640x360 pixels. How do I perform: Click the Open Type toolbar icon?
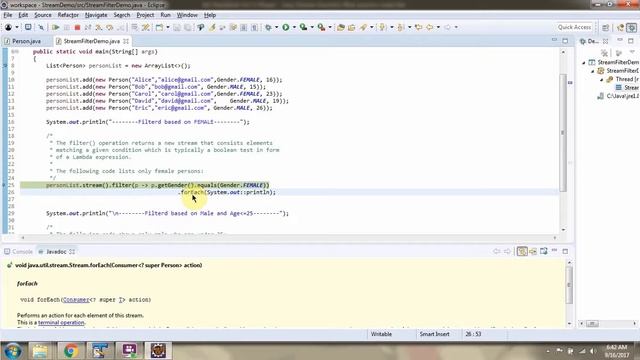pyautogui.click(x=341, y=27)
